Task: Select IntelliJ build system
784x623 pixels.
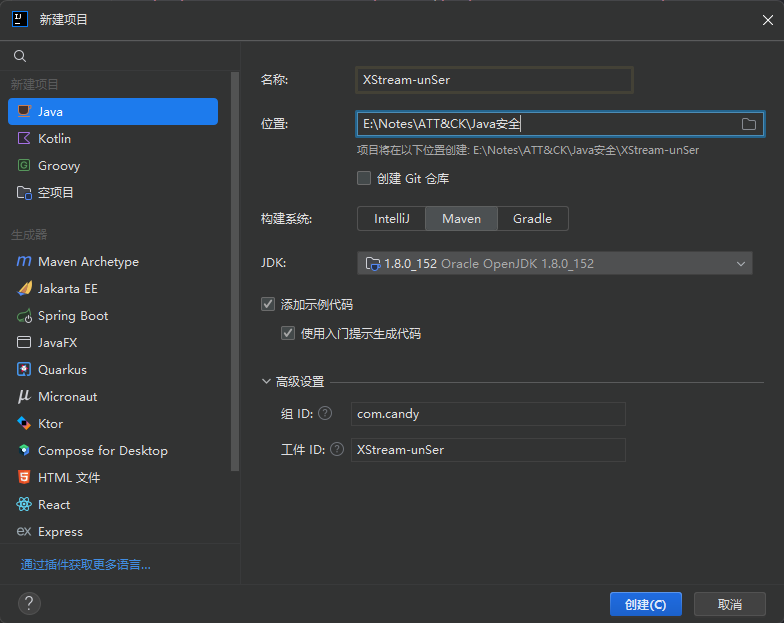Action: pos(392,218)
